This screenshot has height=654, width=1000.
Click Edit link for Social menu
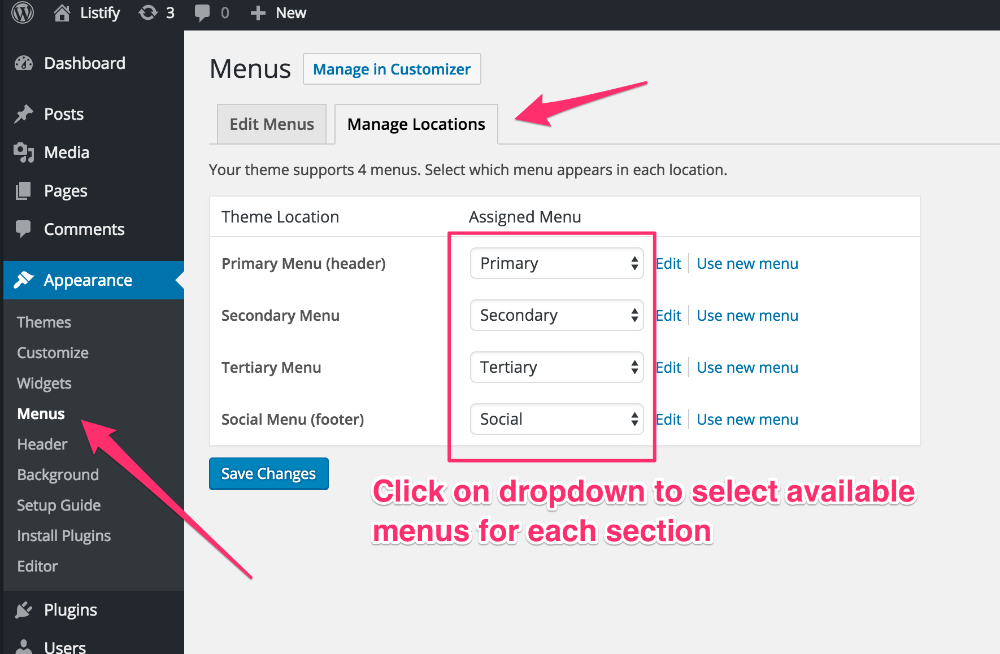pyautogui.click(x=669, y=419)
